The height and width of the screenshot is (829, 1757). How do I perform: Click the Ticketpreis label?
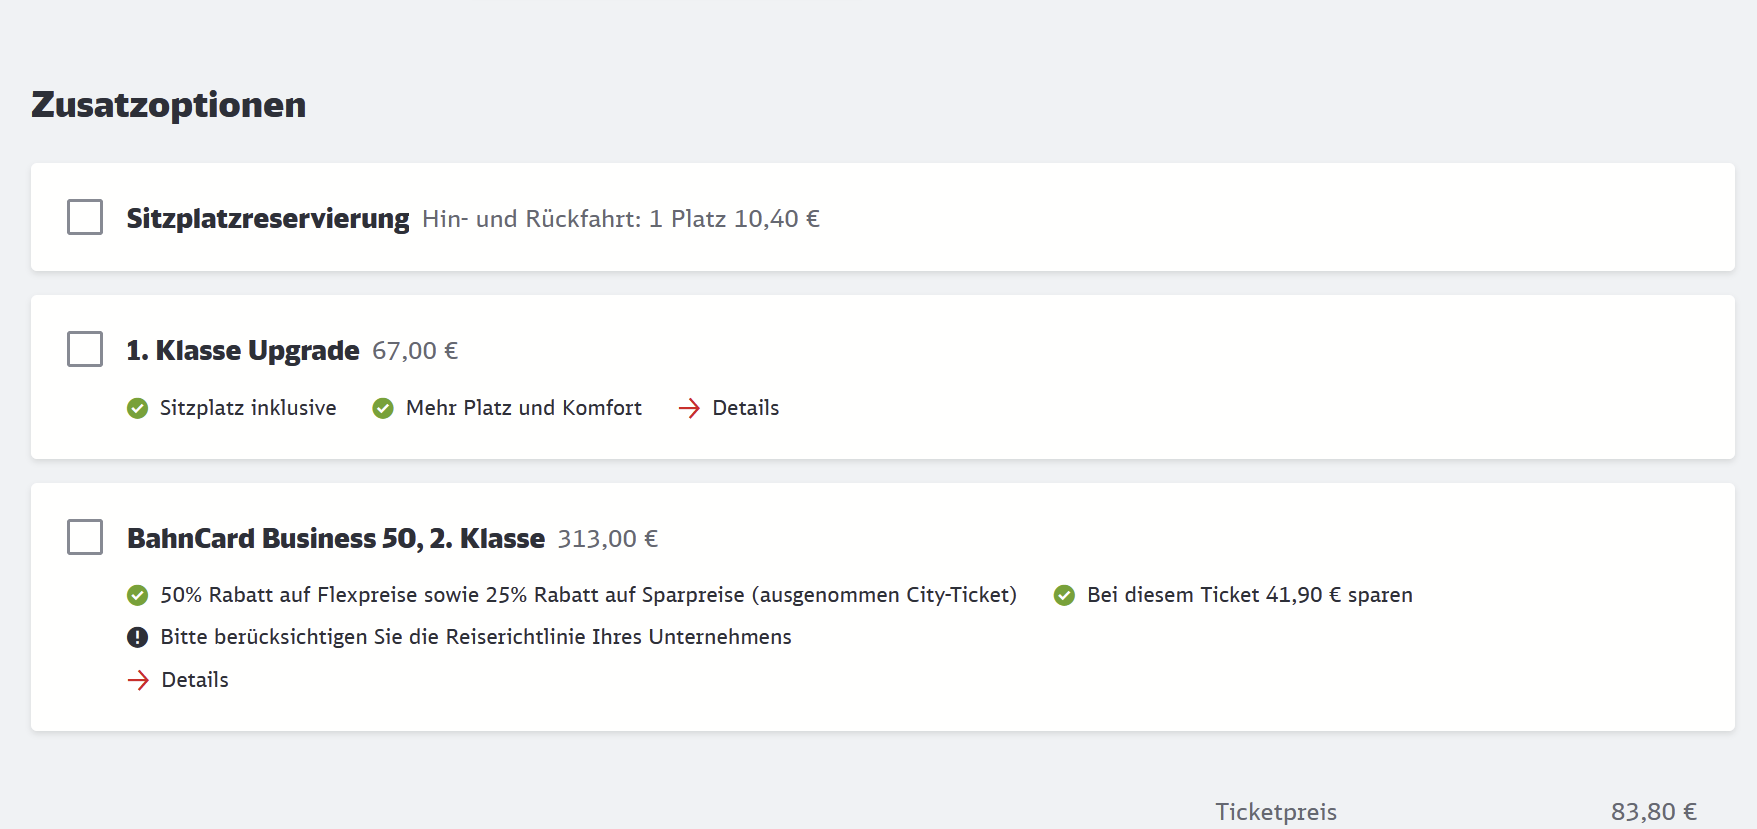click(x=1276, y=811)
